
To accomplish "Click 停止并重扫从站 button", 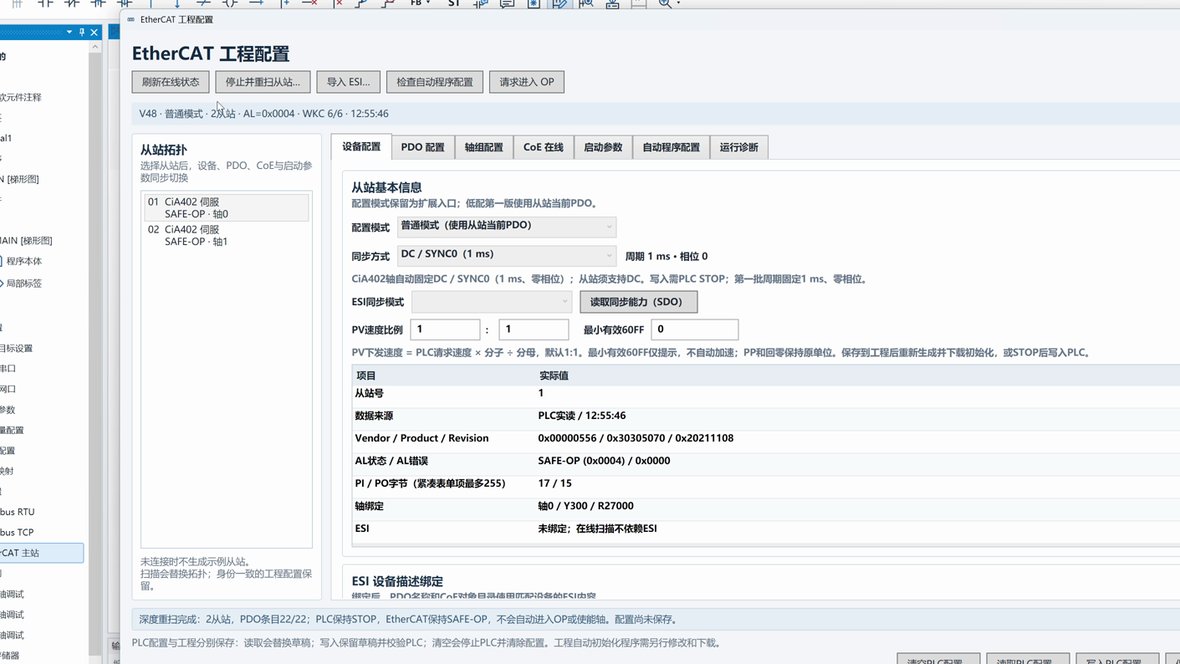I will [263, 82].
